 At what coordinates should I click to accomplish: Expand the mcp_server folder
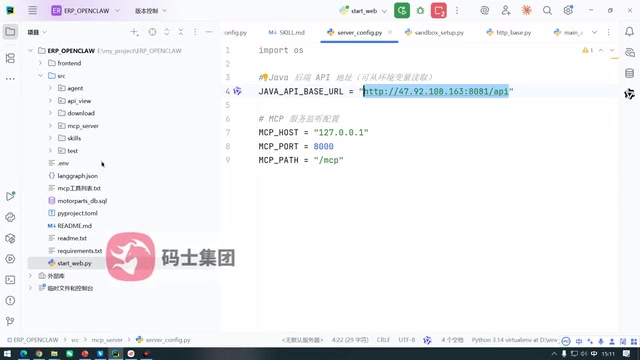[50, 126]
